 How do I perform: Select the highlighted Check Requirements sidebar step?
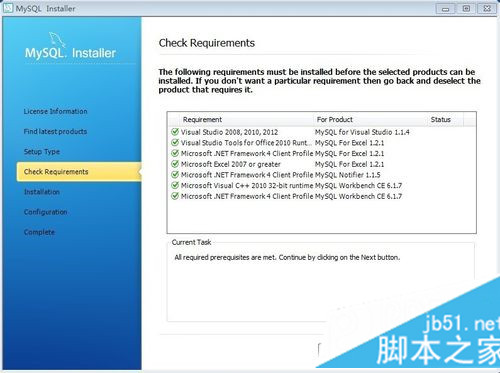(79, 172)
